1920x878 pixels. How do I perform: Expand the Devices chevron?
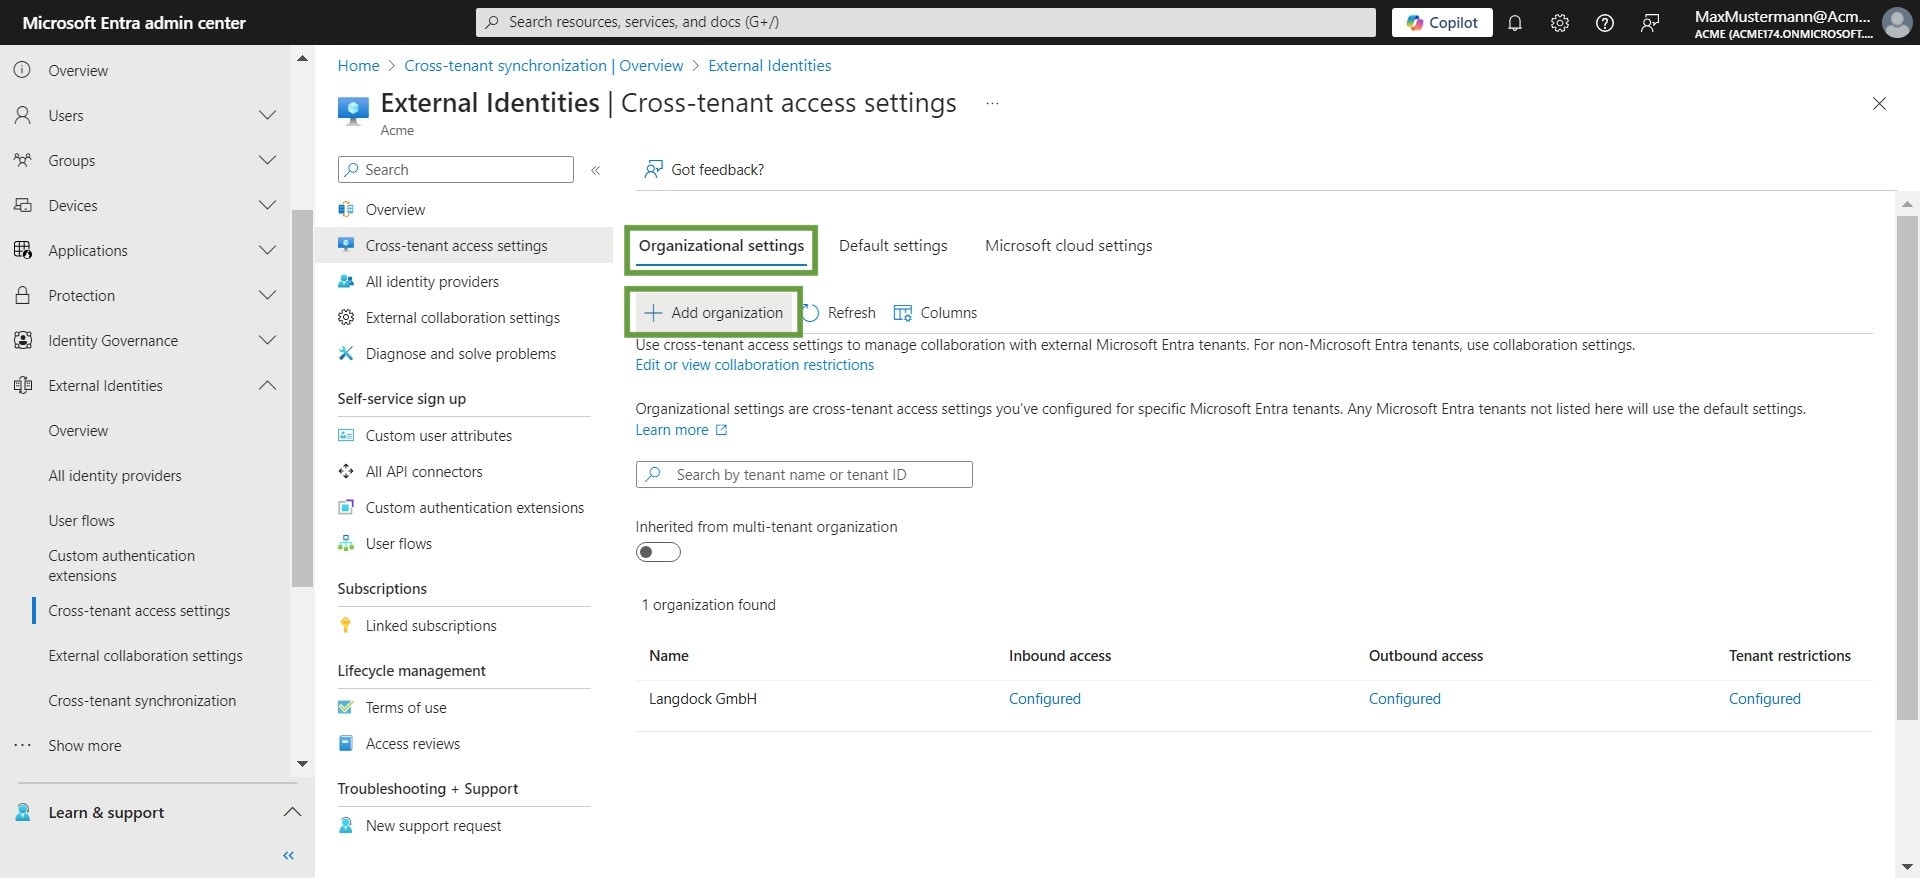pyautogui.click(x=267, y=205)
